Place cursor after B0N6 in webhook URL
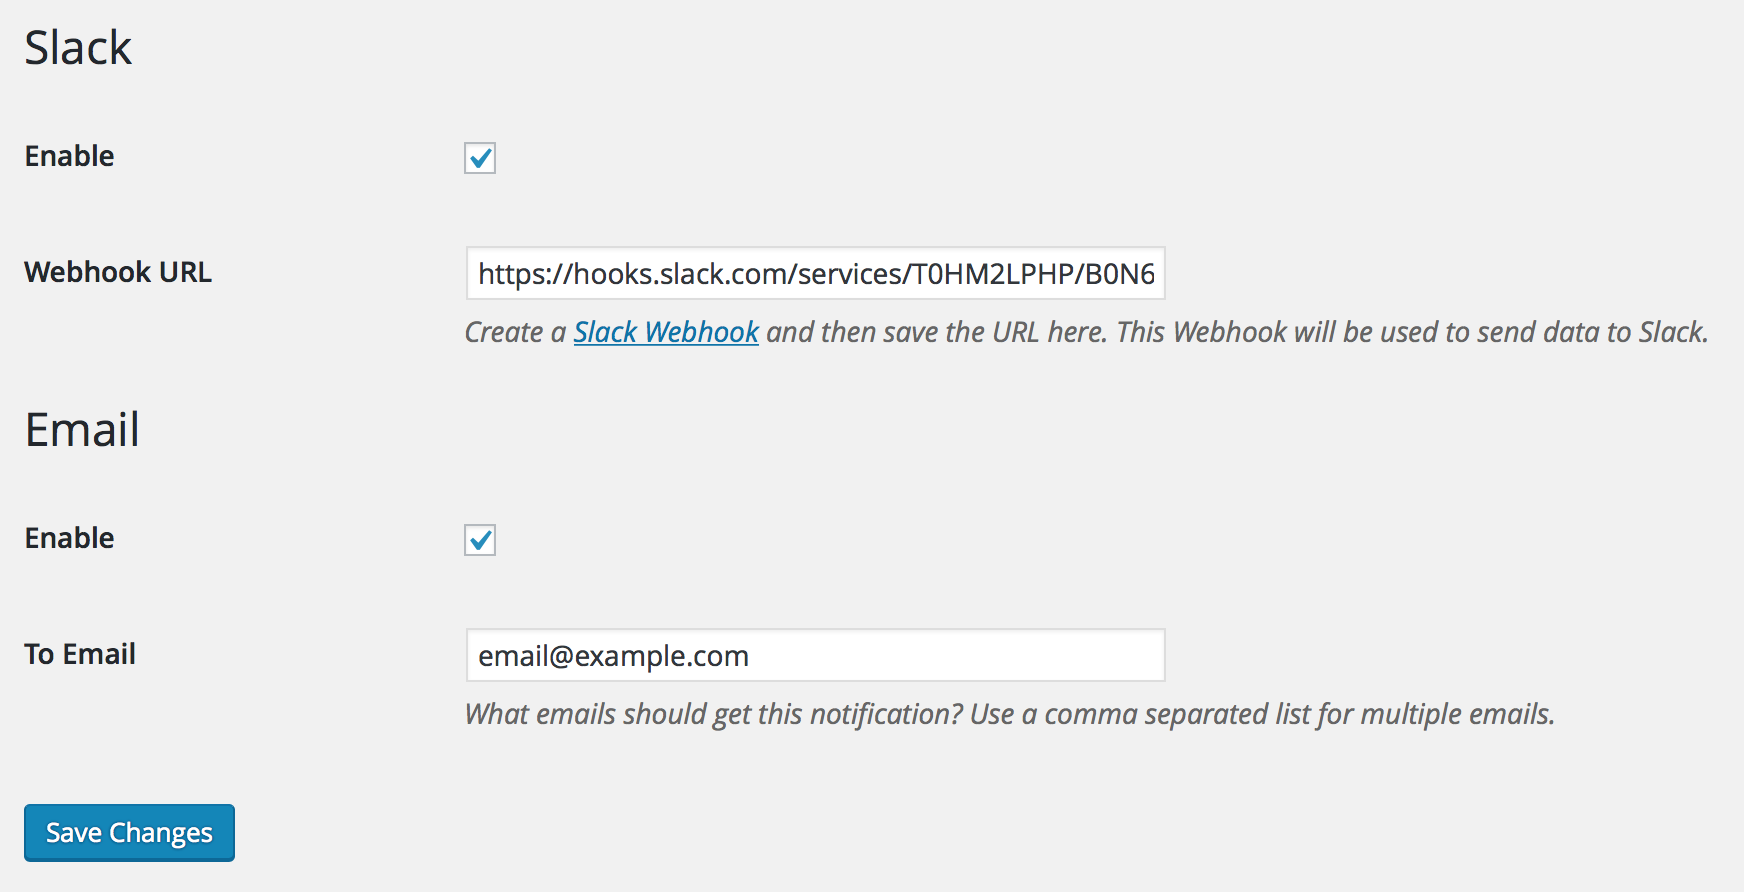 pos(1157,274)
